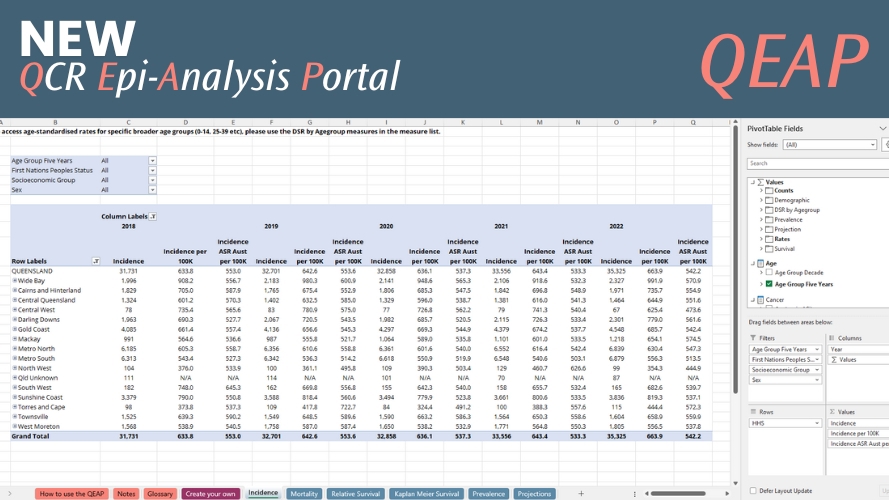Open Socioeconomic Group filter area field dropdown
The height and width of the screenshot is (500, 889).
[x=817, y=370]
